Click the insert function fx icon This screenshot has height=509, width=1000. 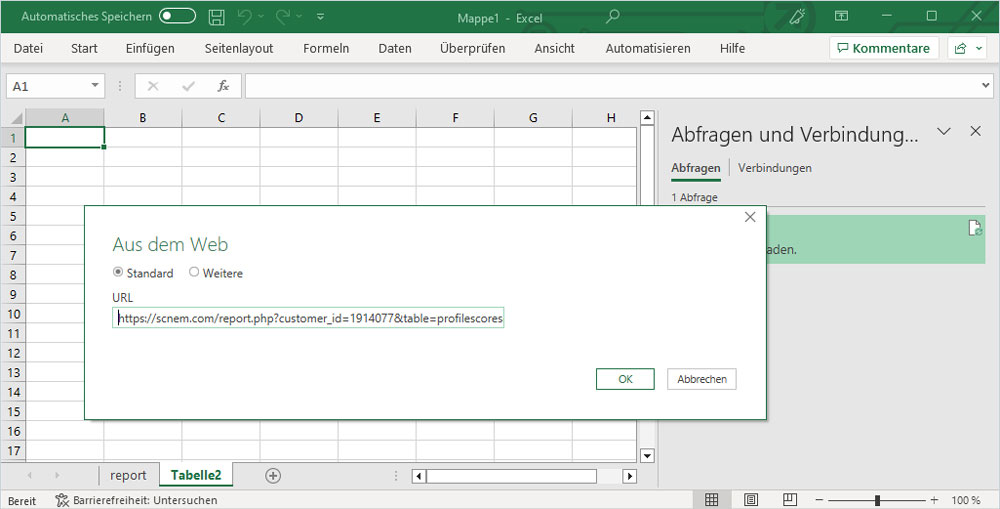(x=223, y=86)
